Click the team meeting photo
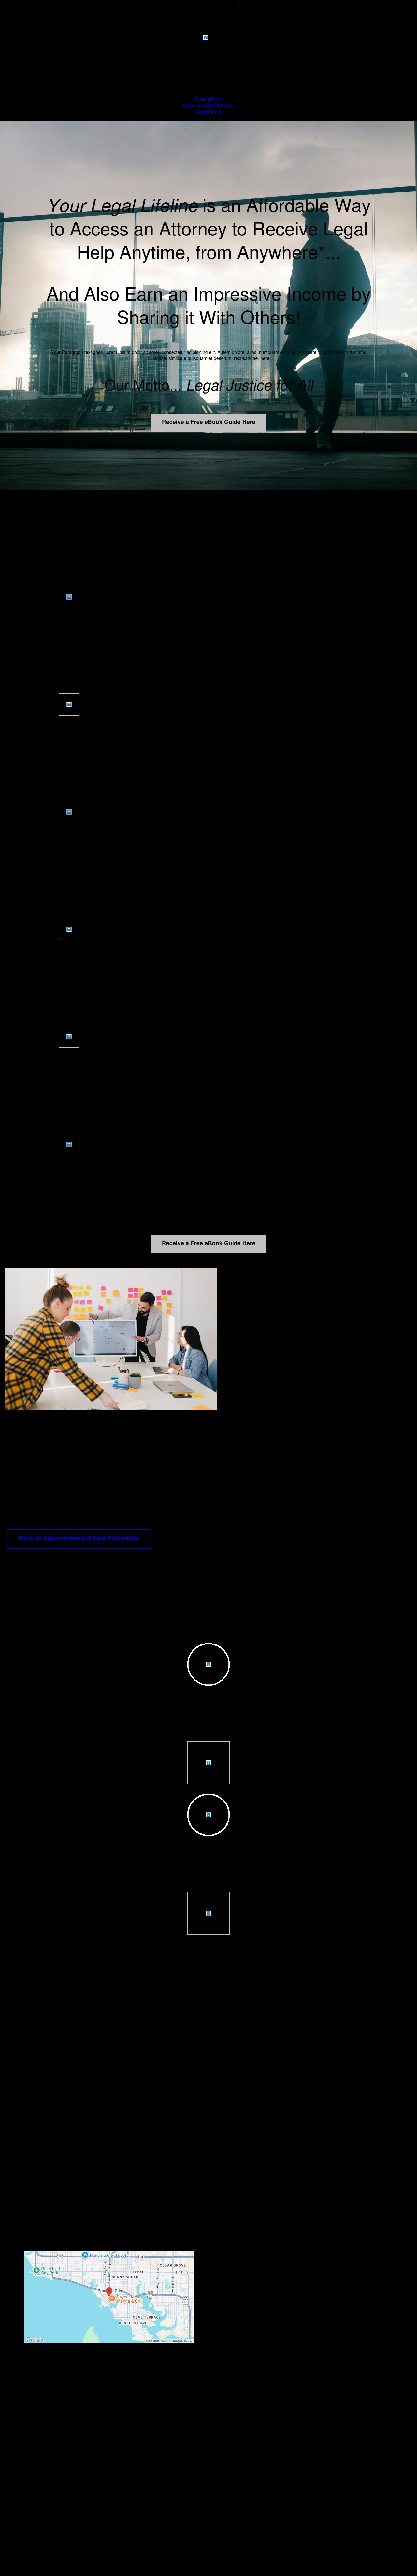The image size is (417, 2576). (x=111, y=1339)
